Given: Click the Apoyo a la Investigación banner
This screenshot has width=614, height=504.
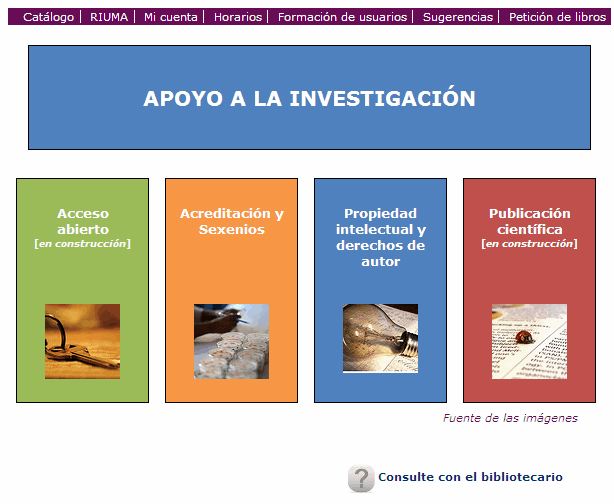Looking at the screenshot, I should (308, 98).
